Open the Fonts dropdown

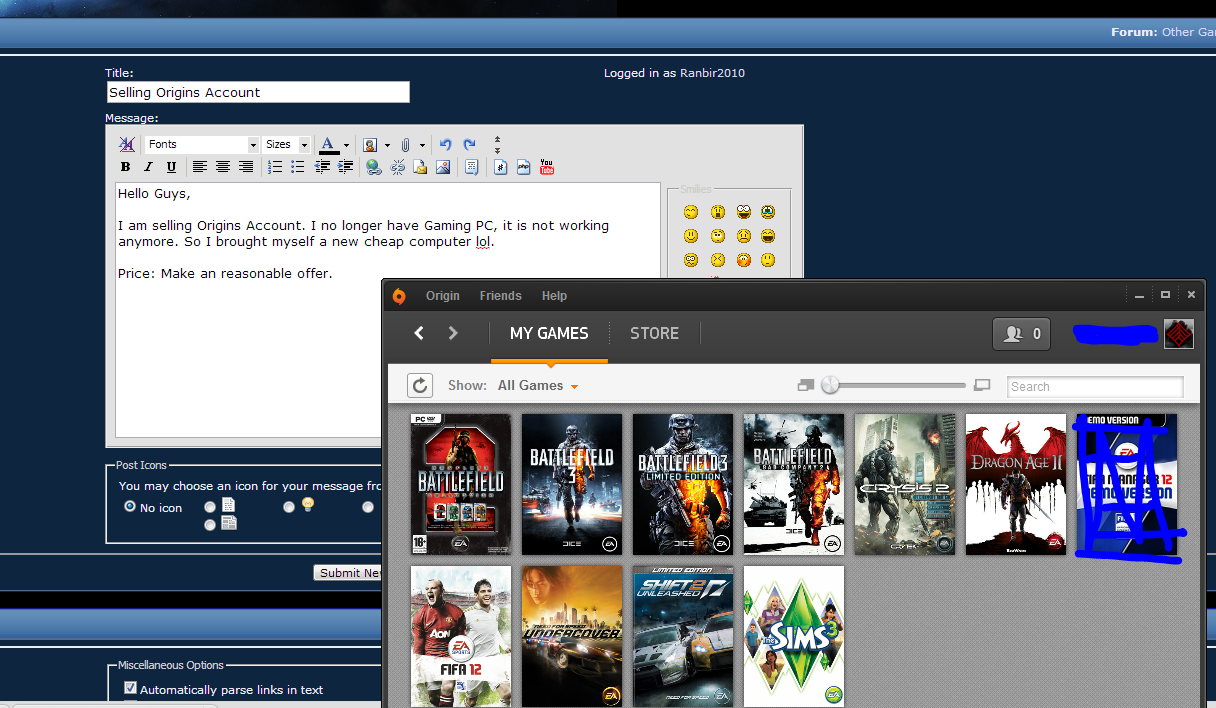[202, 145]
